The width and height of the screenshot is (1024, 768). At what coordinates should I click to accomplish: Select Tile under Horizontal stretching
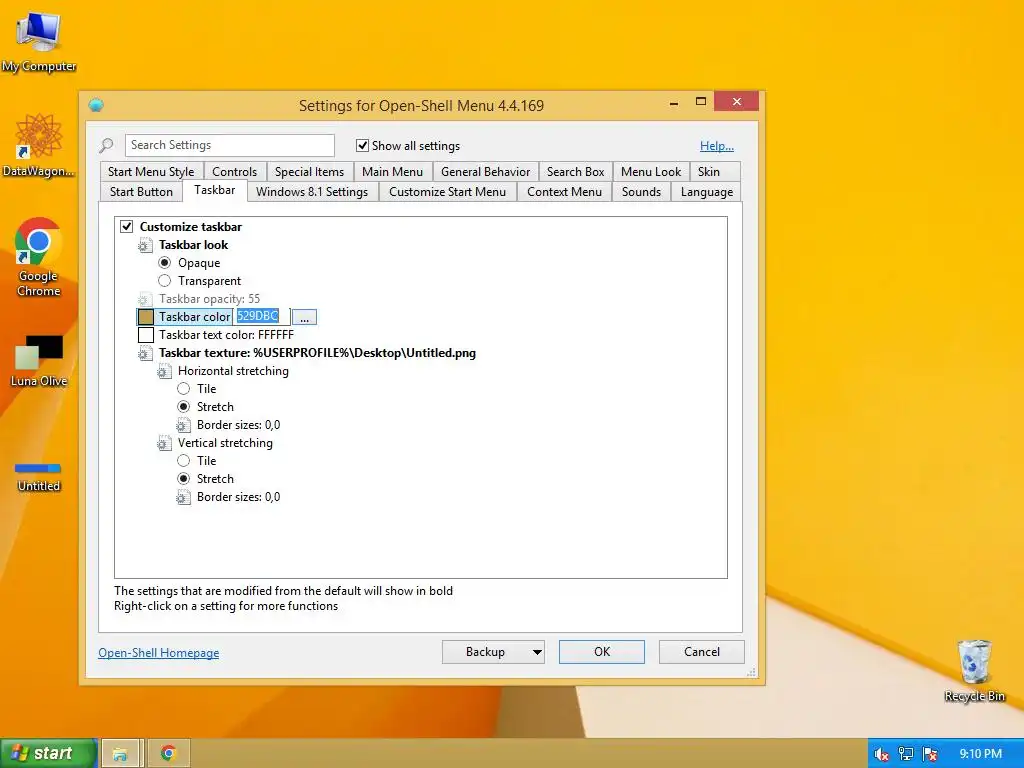(184, 389)
